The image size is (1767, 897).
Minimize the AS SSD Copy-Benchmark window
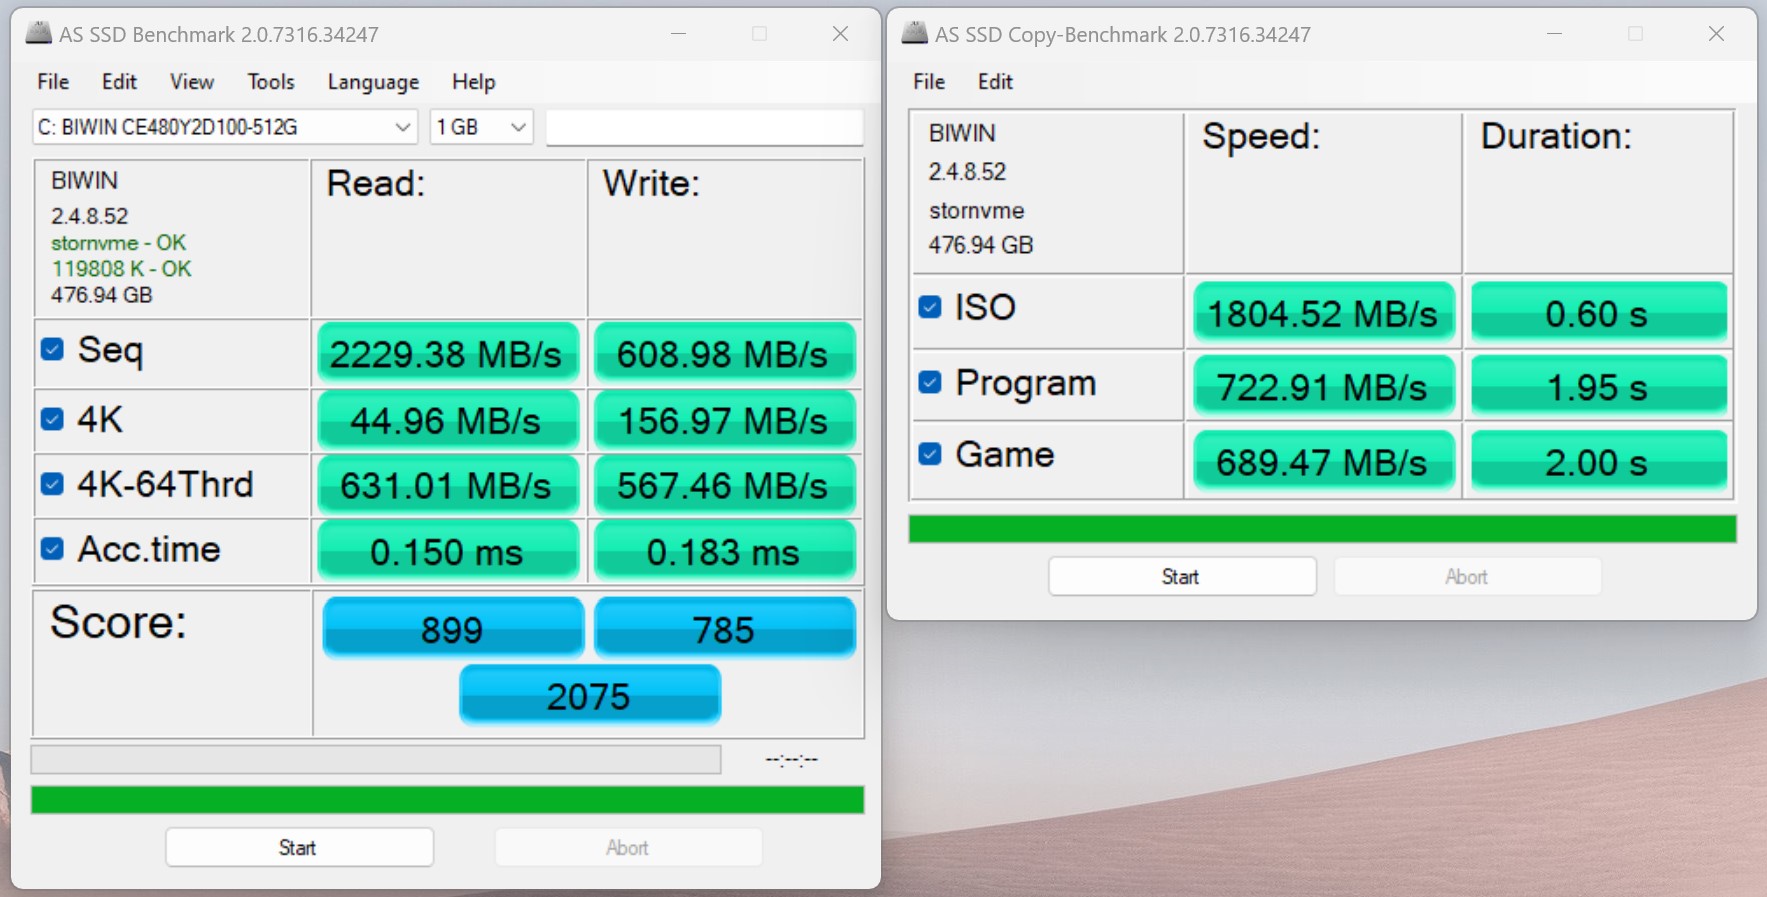click(1554, 34)
